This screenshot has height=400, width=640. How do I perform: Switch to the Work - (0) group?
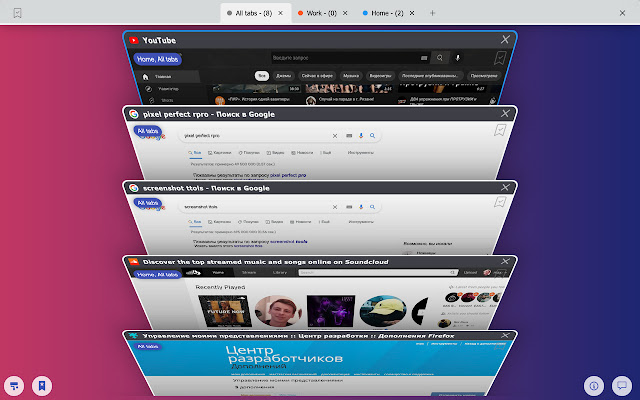[x=317, y=13]
